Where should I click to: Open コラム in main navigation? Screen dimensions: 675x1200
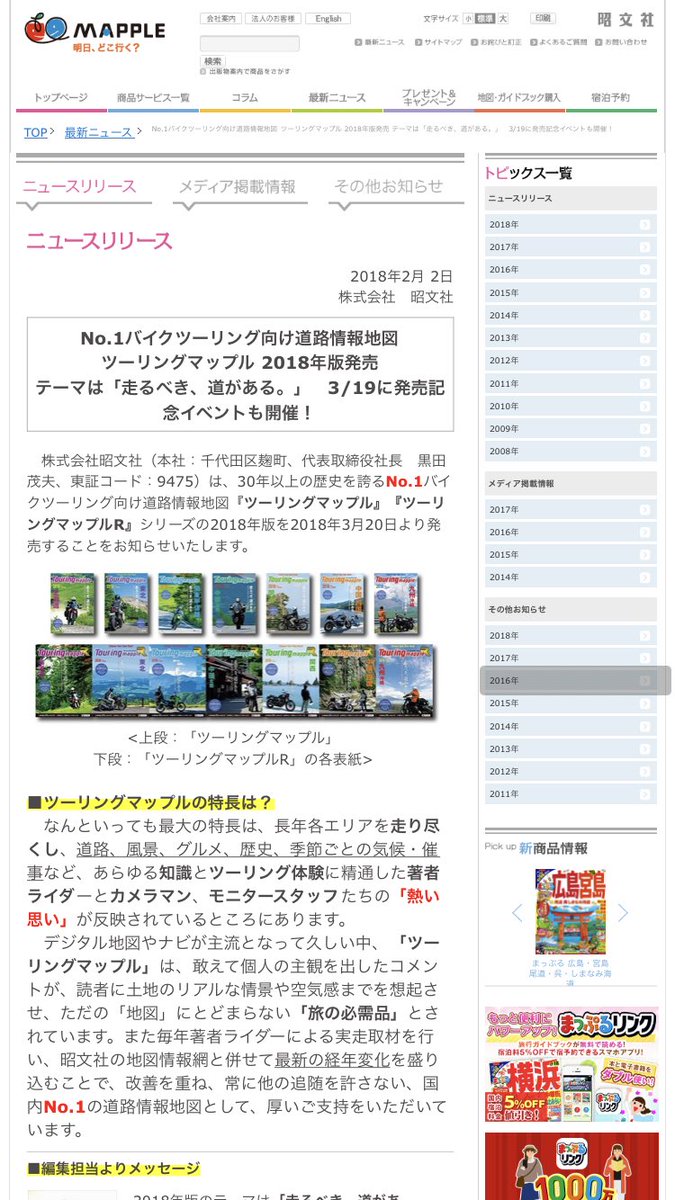(x=245, y=98)
